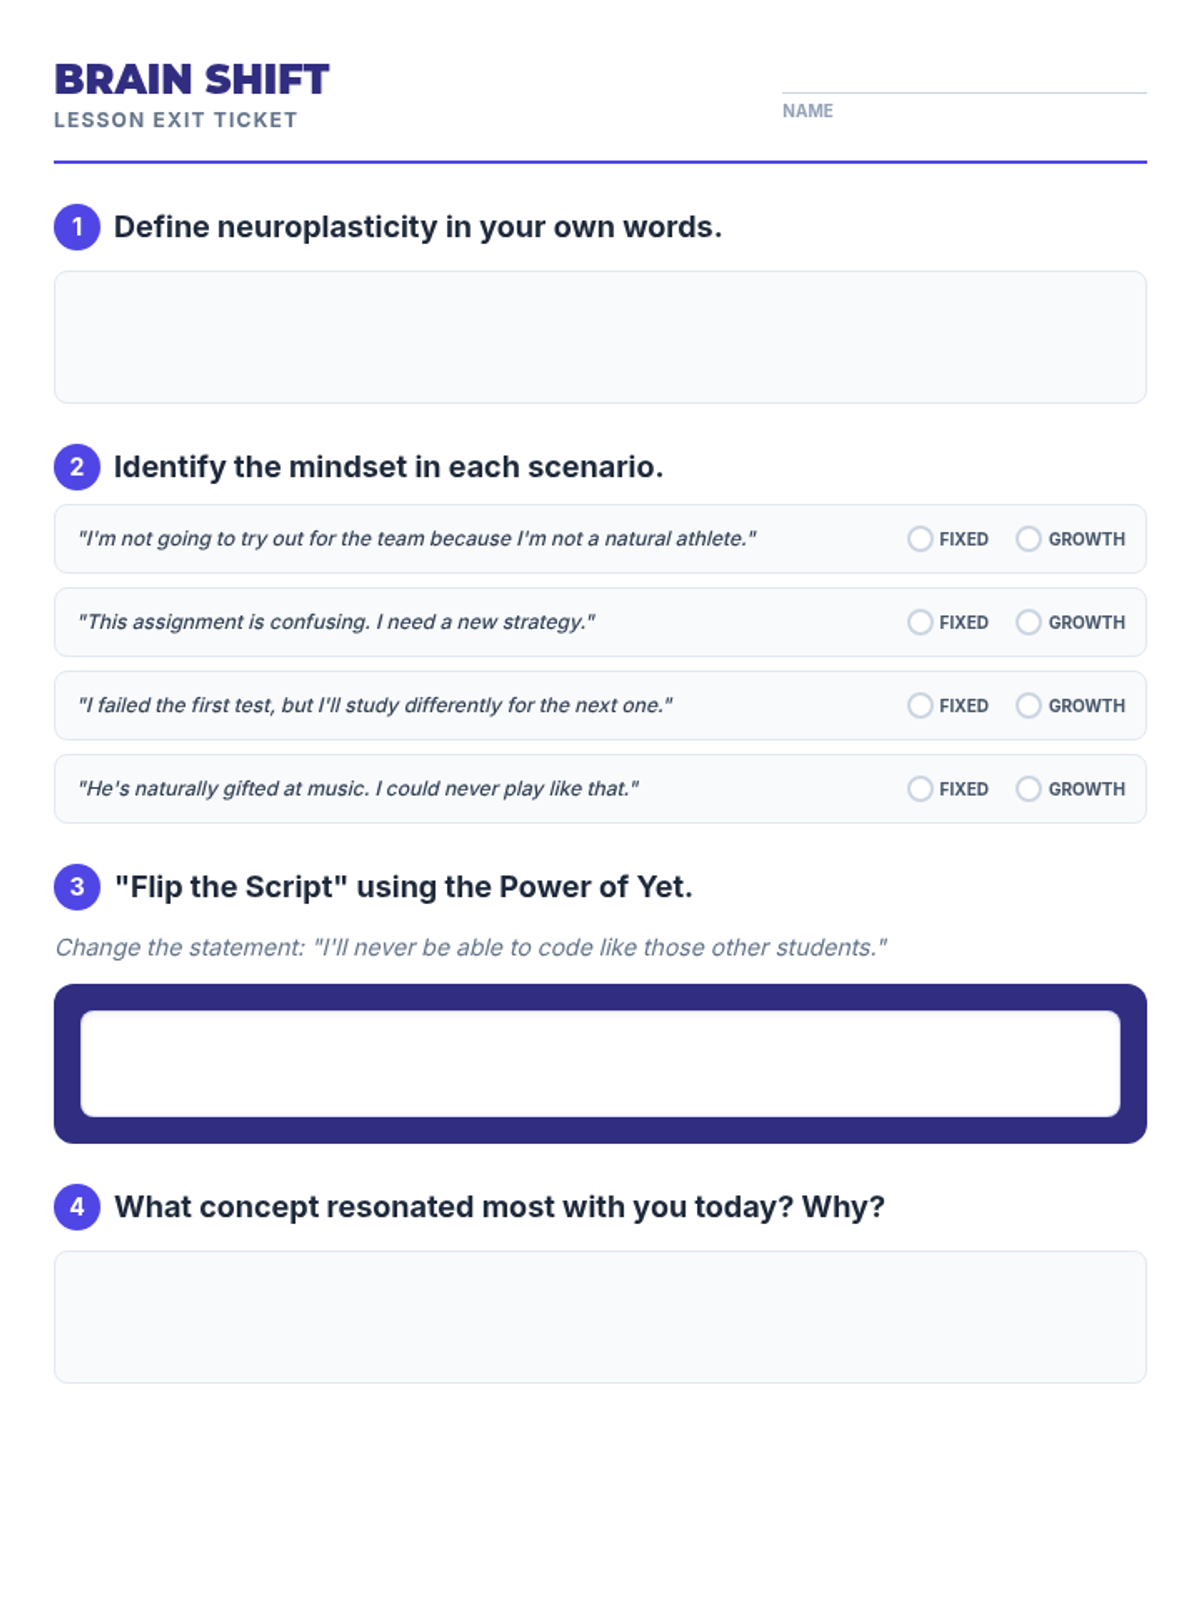Mark FIXED for the confusing assignment statement

(920, 622)
